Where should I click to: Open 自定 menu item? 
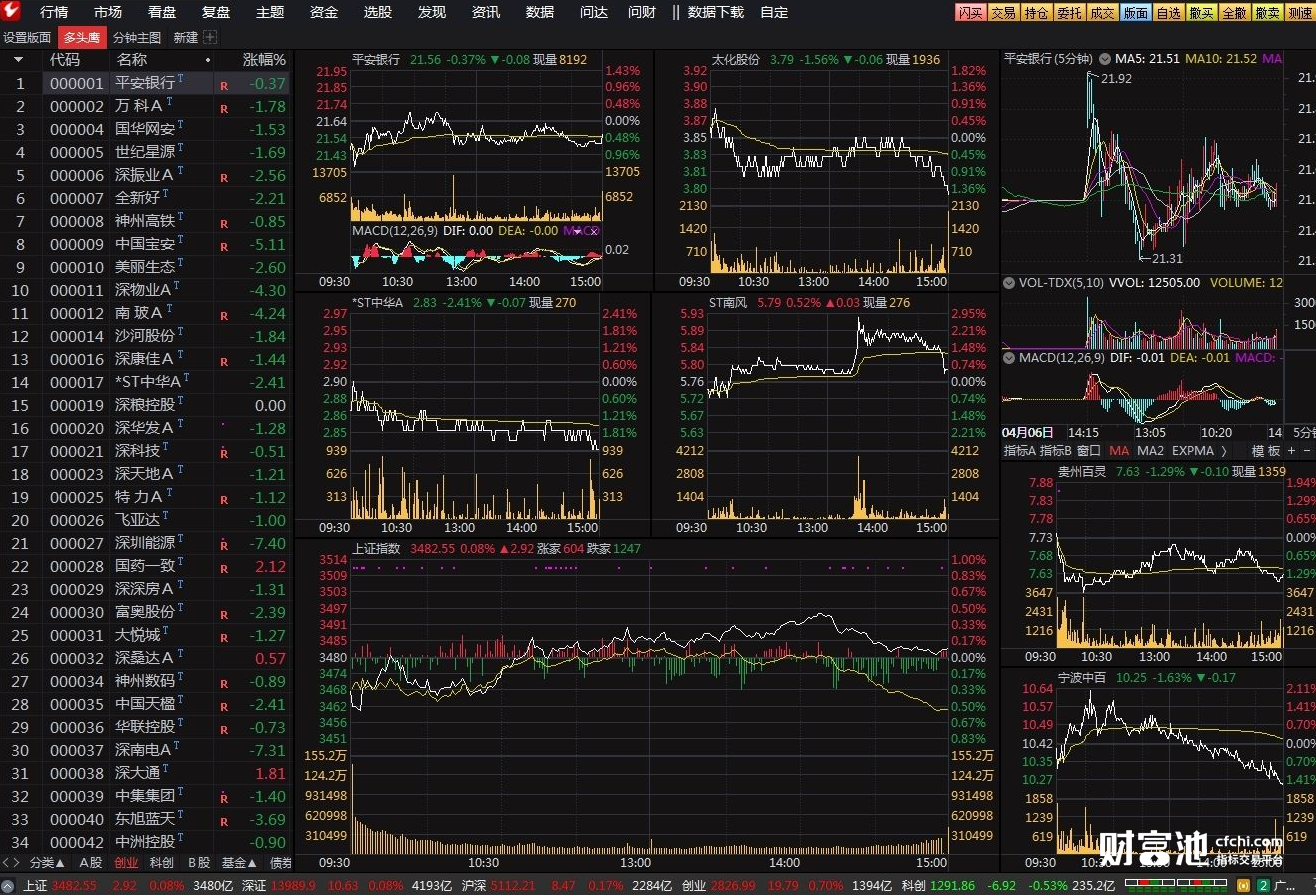[x=774, y=12]
